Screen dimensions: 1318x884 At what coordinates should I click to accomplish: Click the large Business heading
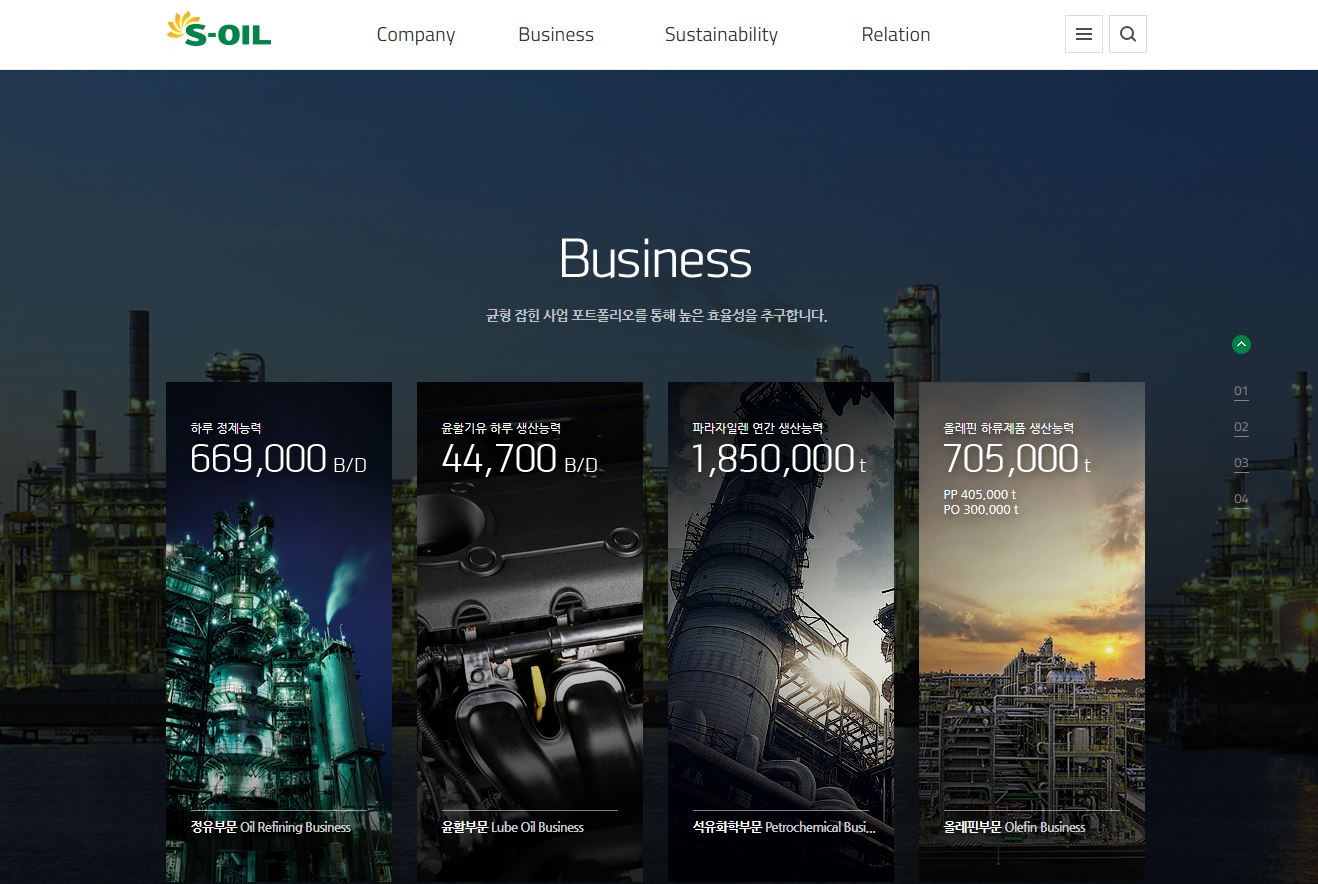click(655, 259)
